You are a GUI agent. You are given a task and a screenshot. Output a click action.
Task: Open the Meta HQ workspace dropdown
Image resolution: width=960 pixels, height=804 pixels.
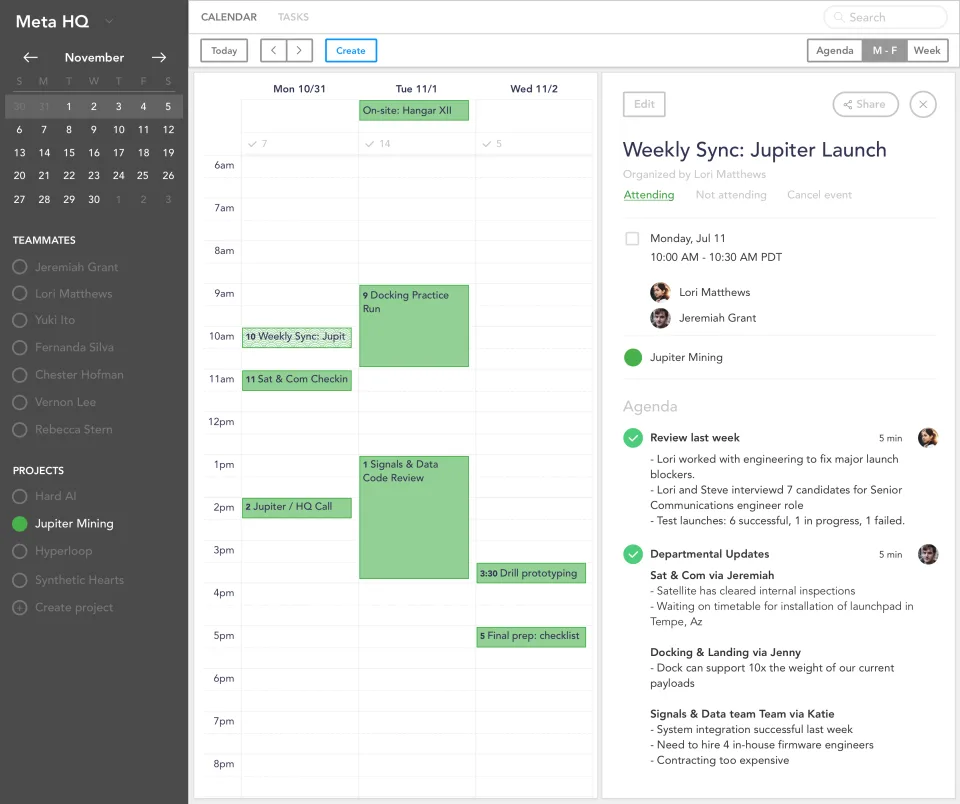[109, 21]
